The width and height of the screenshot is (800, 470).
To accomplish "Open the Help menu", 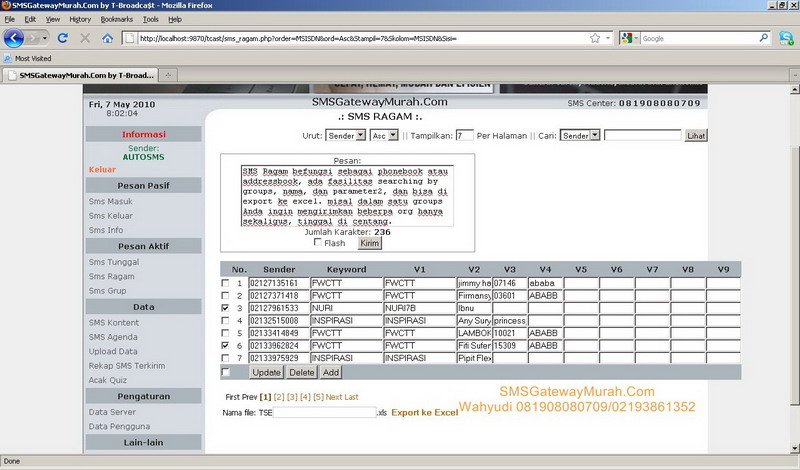I will pos(175,19).
